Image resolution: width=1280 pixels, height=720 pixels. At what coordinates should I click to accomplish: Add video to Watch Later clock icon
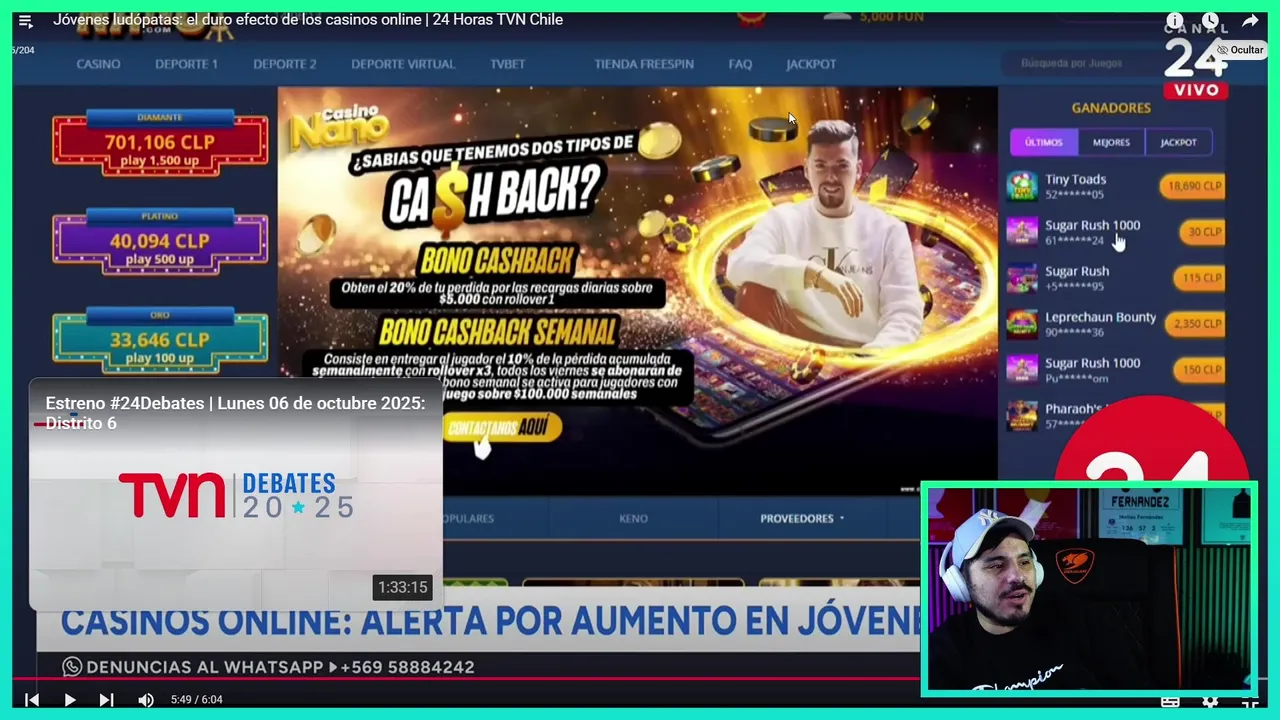point(1211,21)
